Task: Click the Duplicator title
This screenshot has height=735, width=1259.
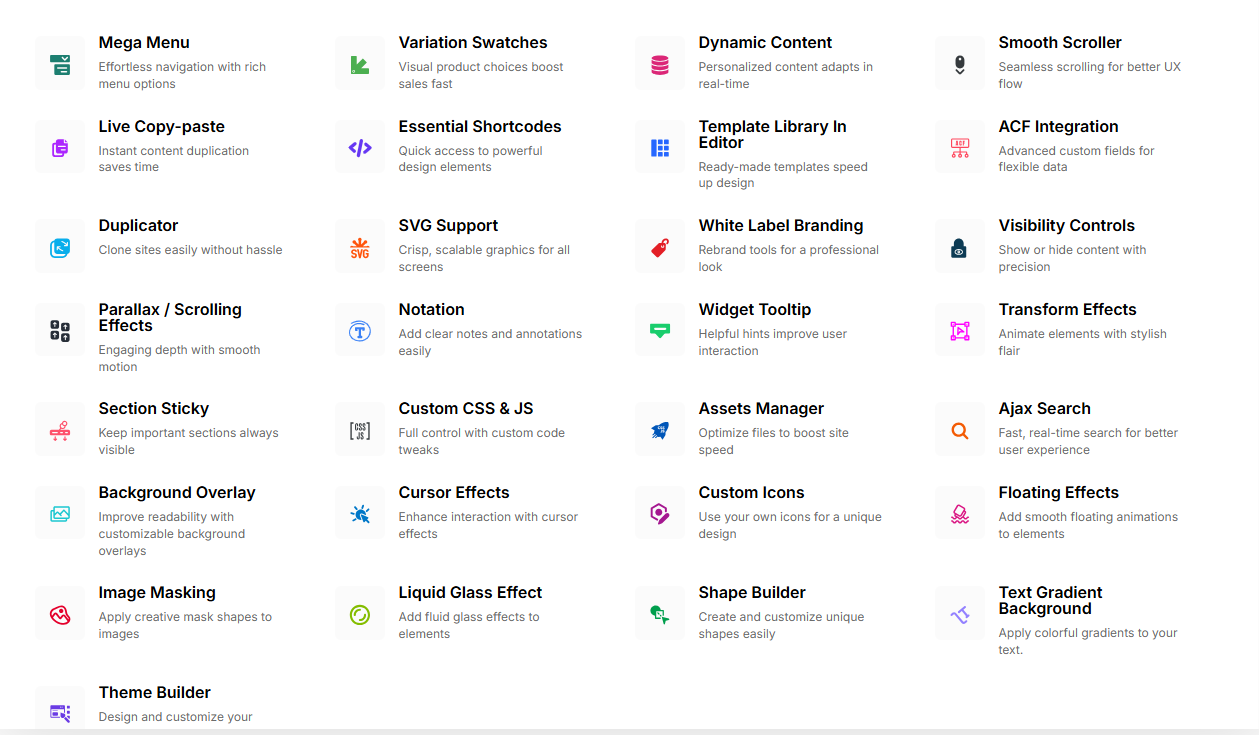Action: coord(139,226)
